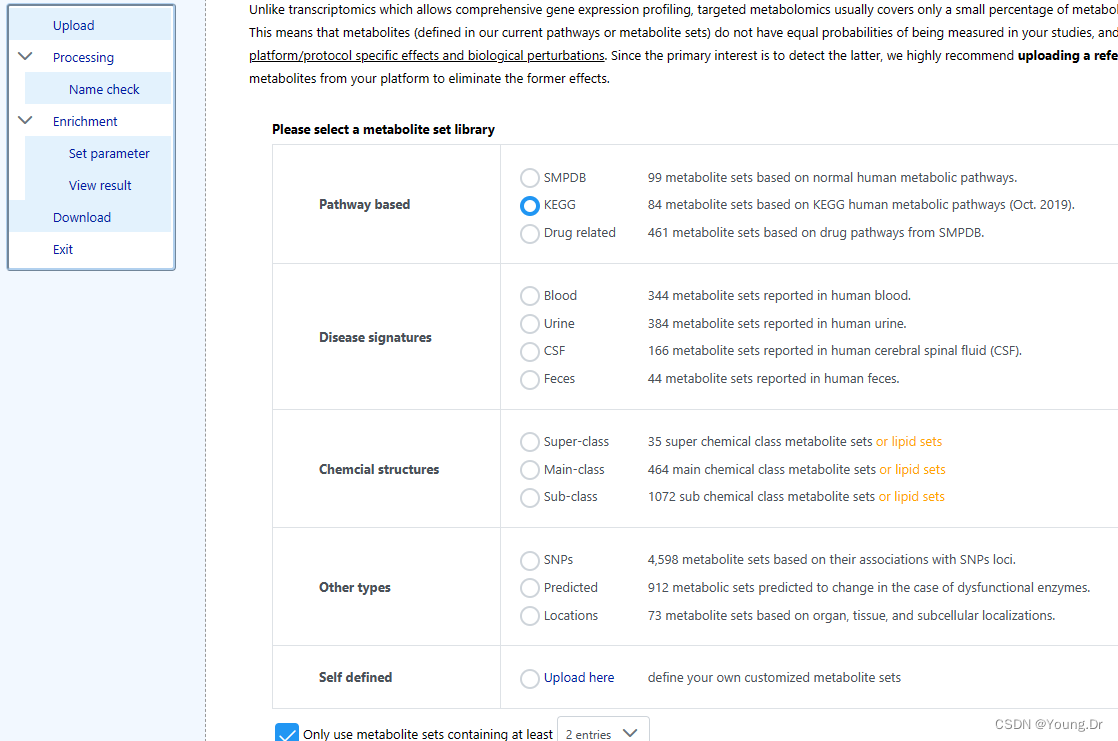Screen dimensions: 1118x741
Task: Select Download in the sidebar
Action: pyautogui.click(x=81, y=217)
